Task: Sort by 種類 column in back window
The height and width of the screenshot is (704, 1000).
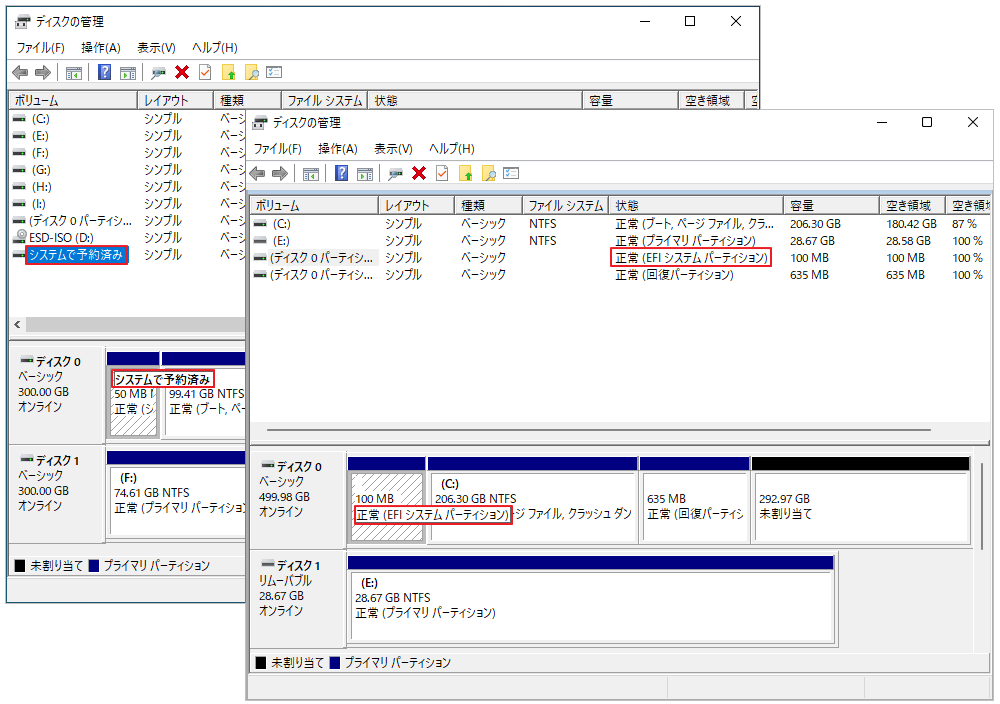Action: pyautogui.click(x=247, y=100)
